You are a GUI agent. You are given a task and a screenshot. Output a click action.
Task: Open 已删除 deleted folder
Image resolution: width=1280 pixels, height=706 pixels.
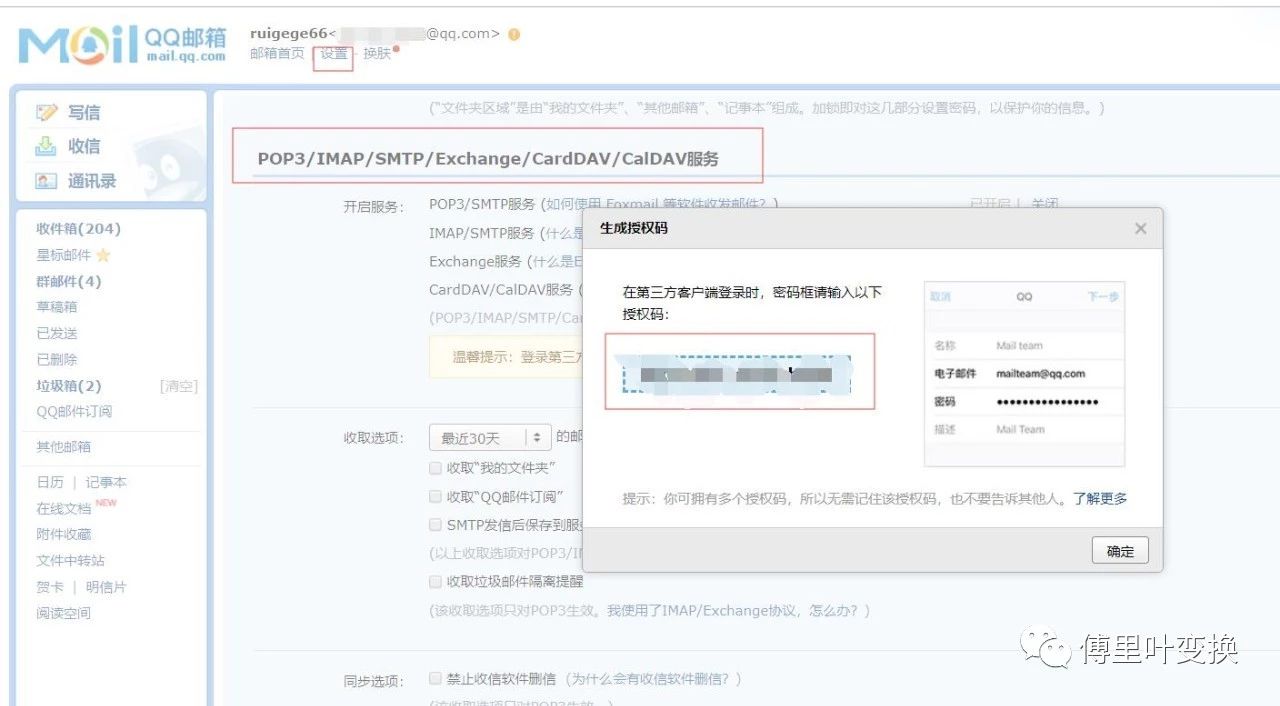(57, 359)
